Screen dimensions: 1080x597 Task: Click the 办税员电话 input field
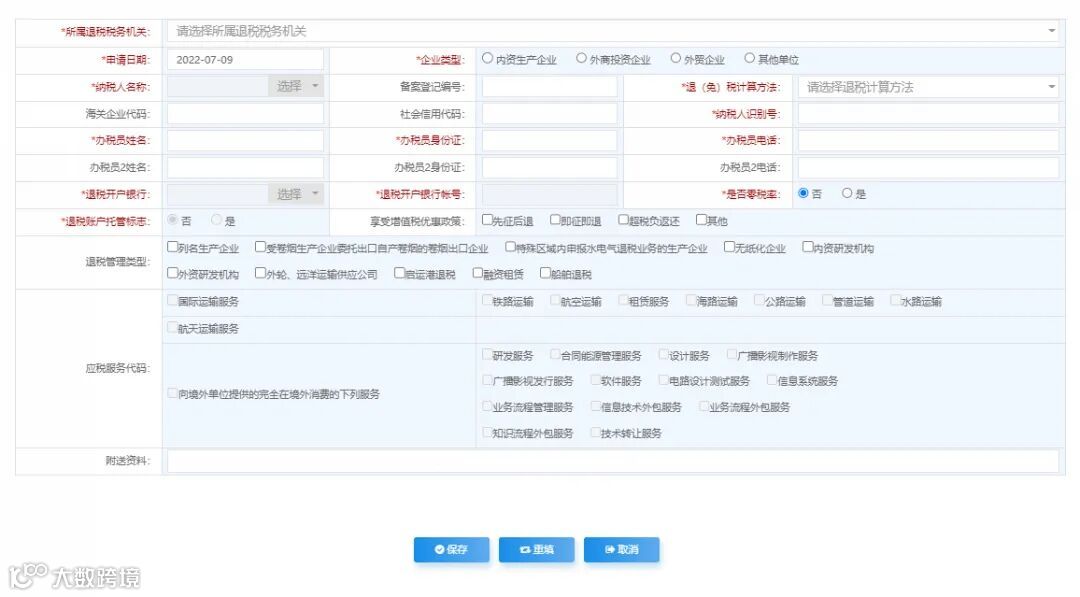(928, 140)
